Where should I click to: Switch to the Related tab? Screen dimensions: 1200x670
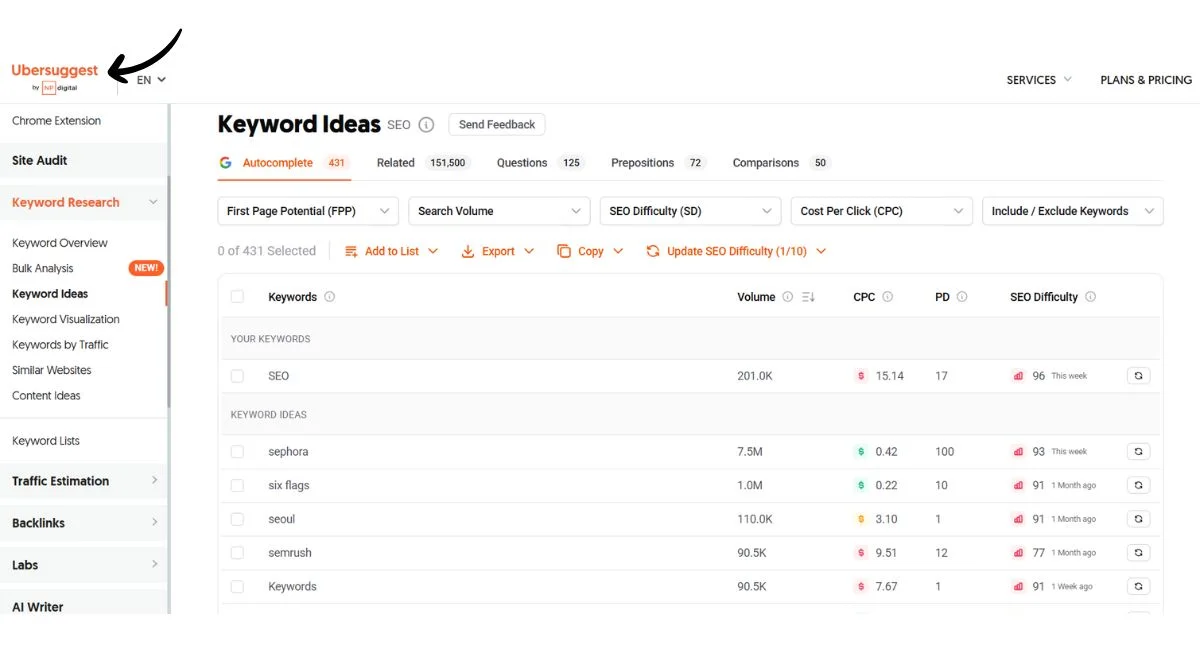pyautogui.click(x=421, y=163)
